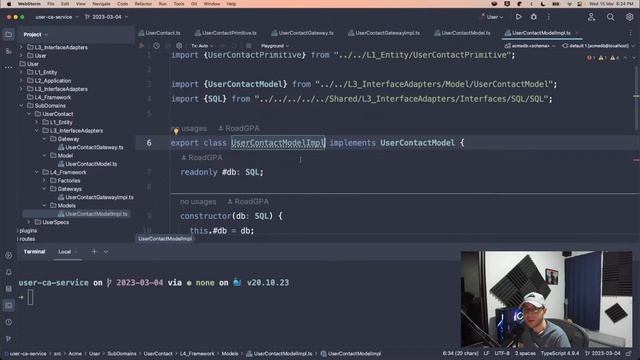Start debugging with the bug icon
Image resolution: width=640 pixels, height=360 pixels.
click(x=533, y=17)
